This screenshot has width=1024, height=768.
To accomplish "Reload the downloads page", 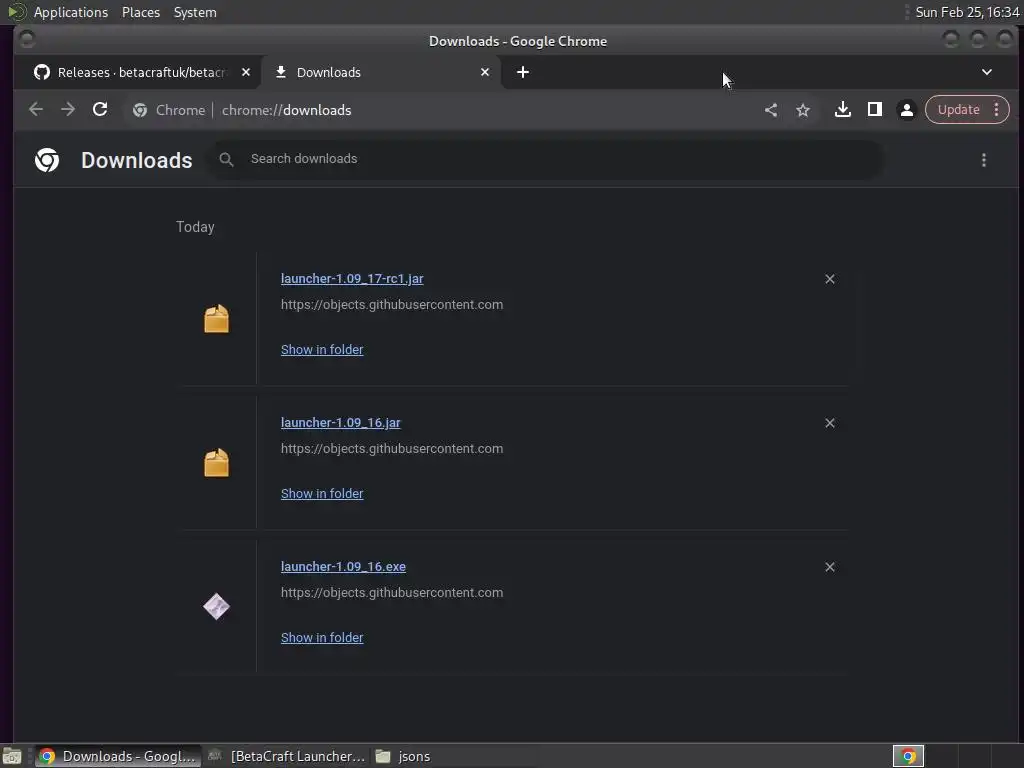I will tap(100, 110).
